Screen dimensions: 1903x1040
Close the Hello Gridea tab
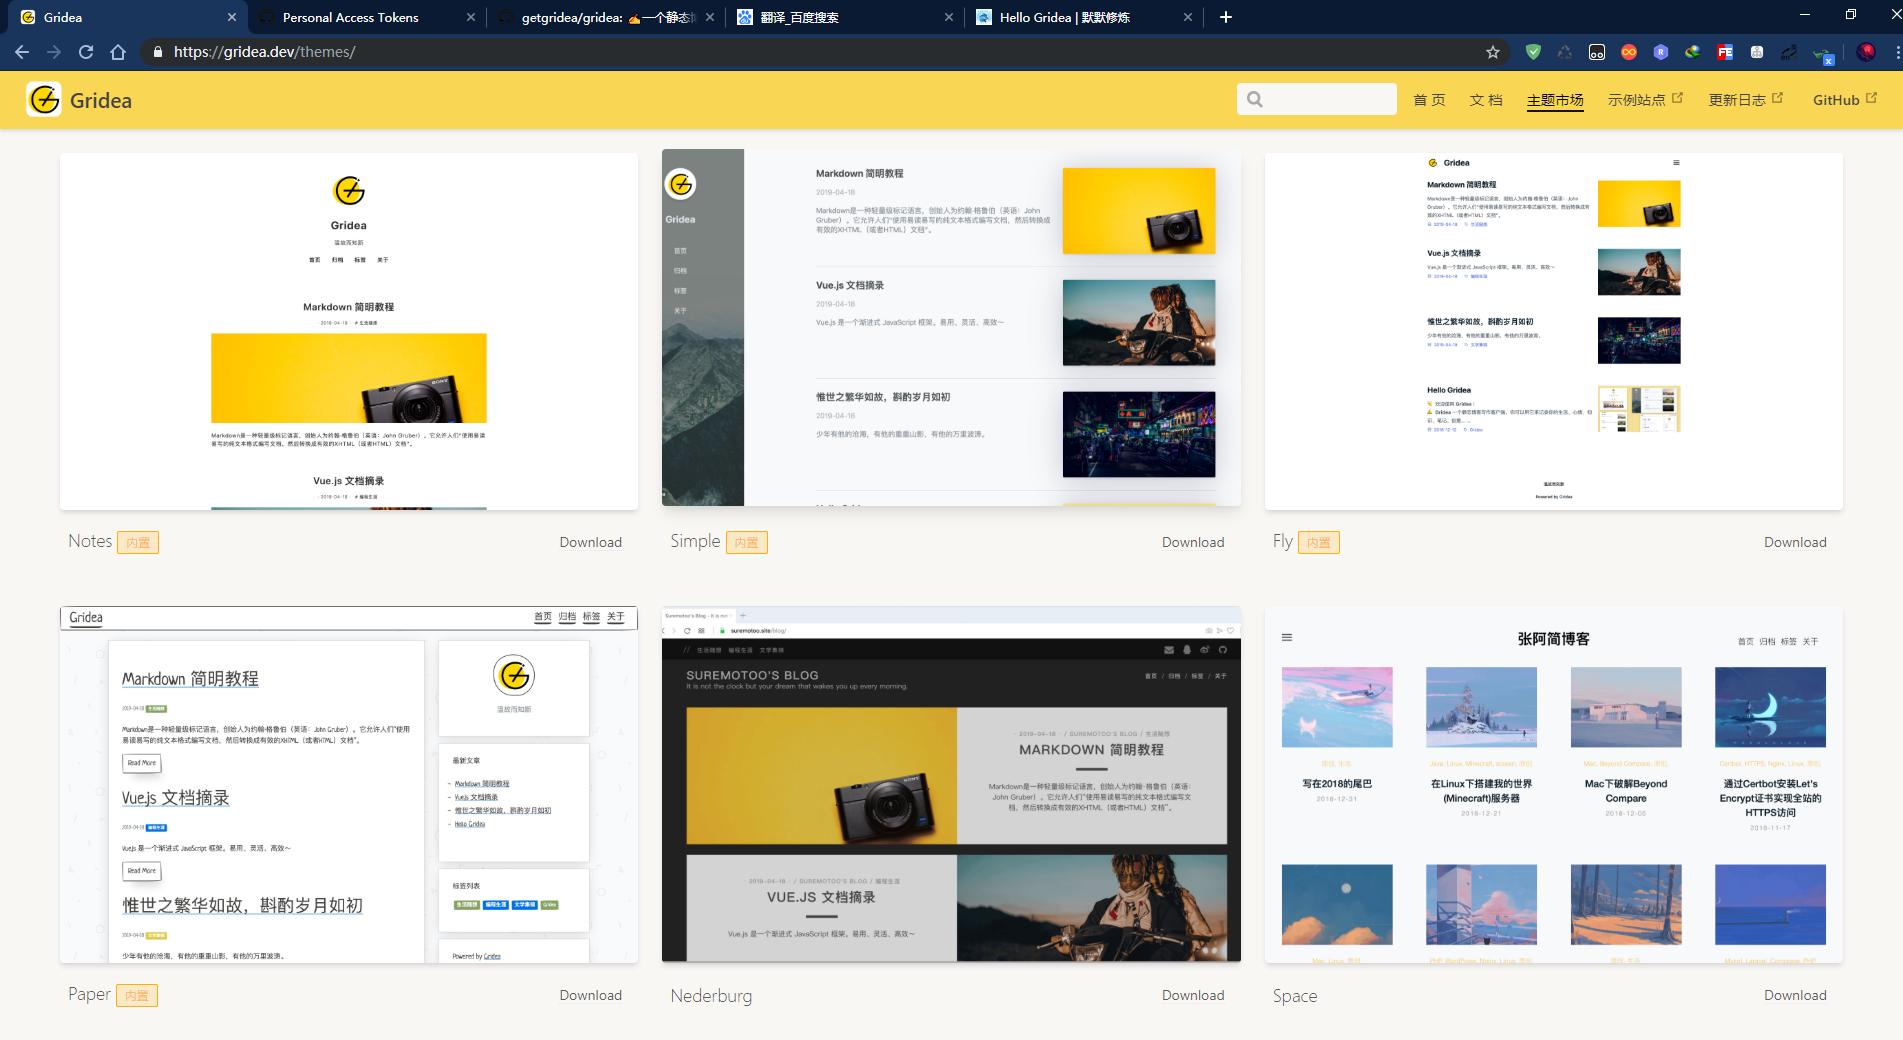click(1188, 17)
